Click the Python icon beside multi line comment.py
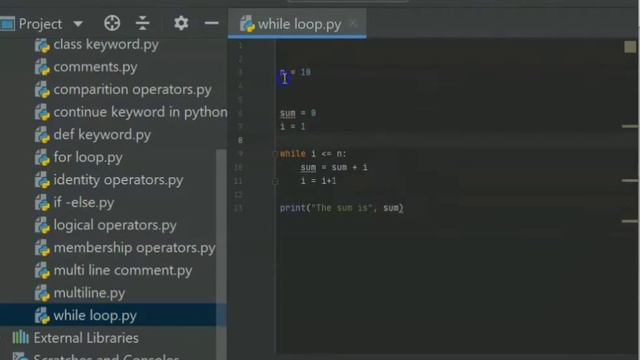 (x=42, y=271)
